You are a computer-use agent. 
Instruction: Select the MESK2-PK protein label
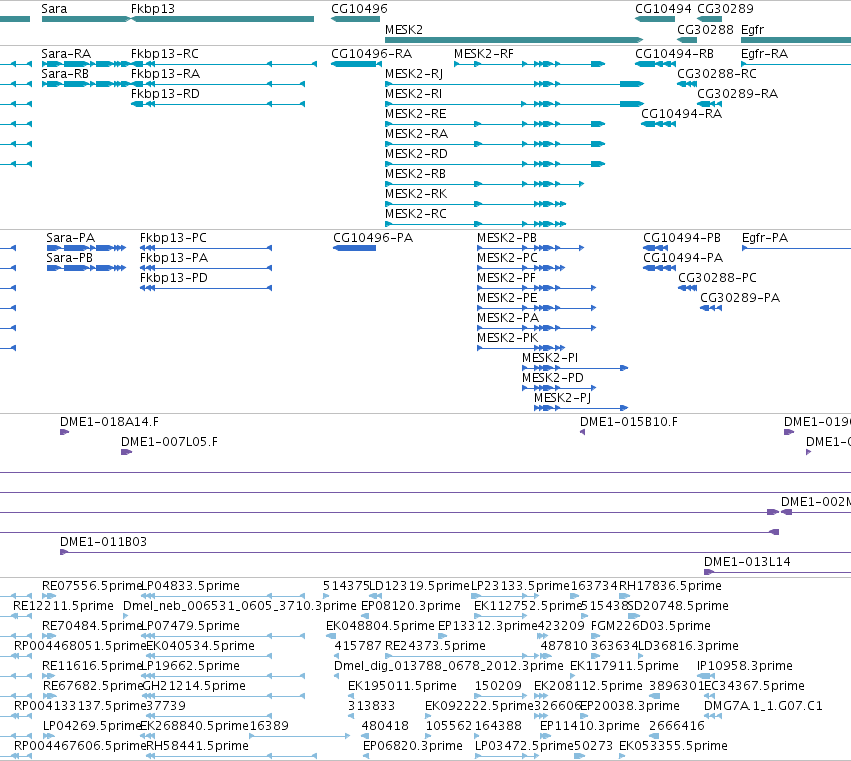click(507, 338)
